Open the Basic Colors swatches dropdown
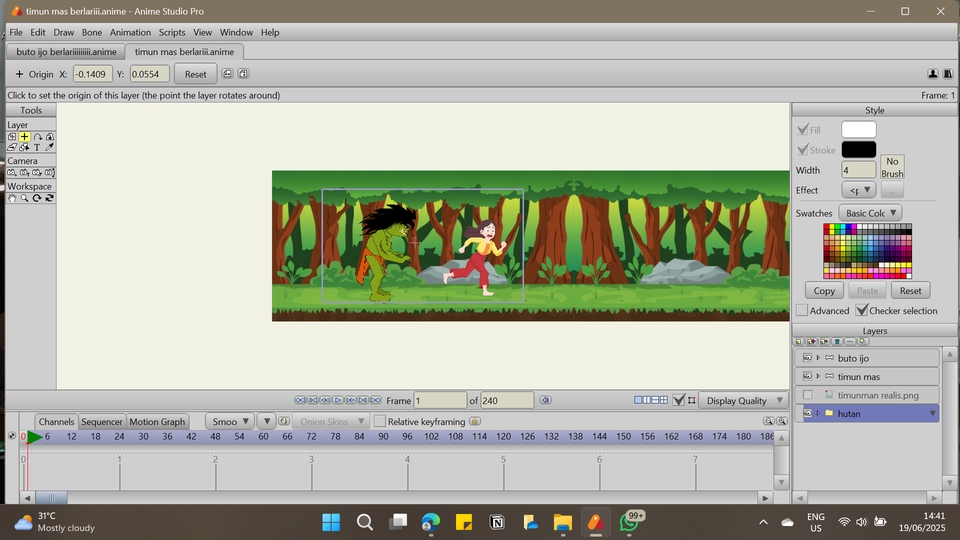 pyautogui.click(x=870, y=213)
